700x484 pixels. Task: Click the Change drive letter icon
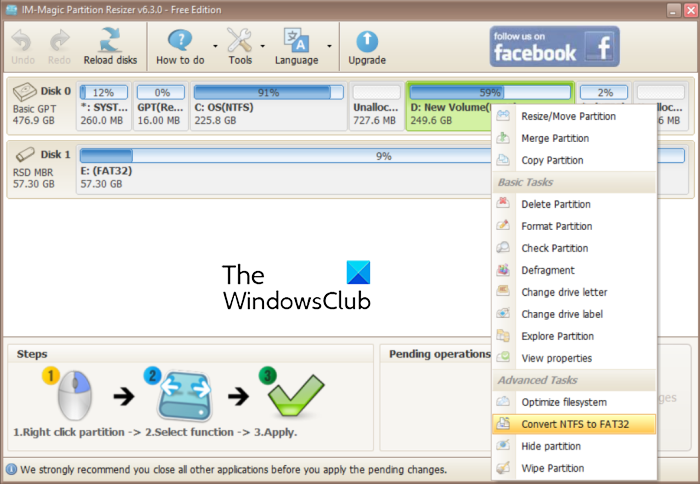pyautogui.click(x=503, y=291)
